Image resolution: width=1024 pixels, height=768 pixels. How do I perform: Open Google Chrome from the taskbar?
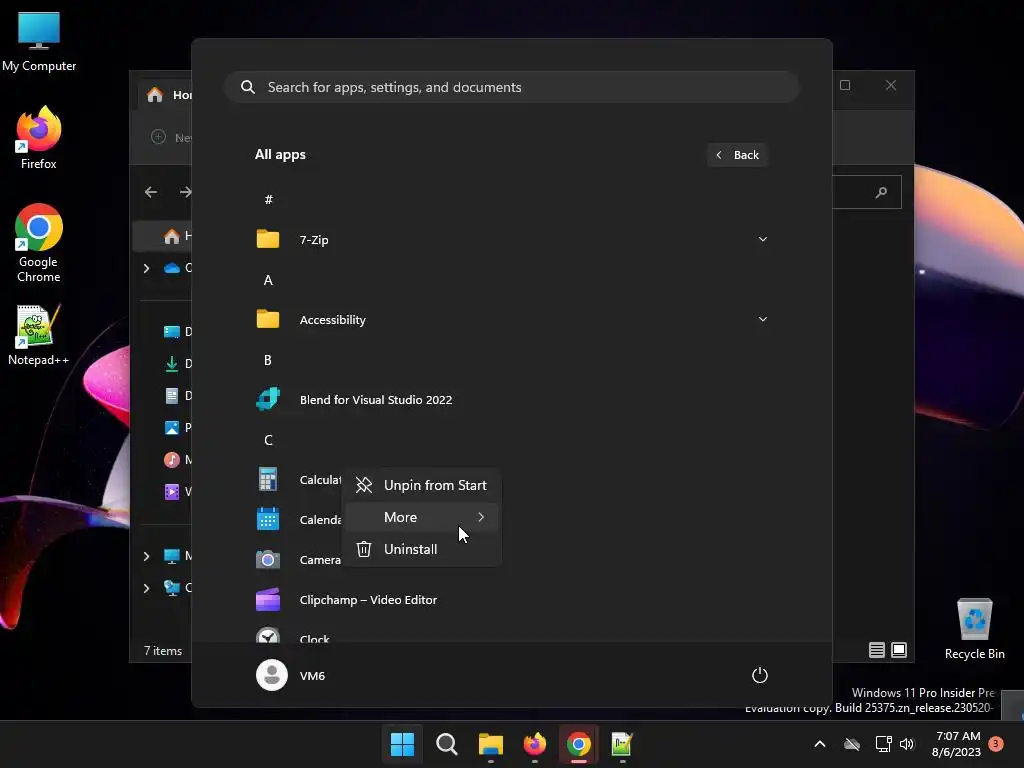(579, 744)
